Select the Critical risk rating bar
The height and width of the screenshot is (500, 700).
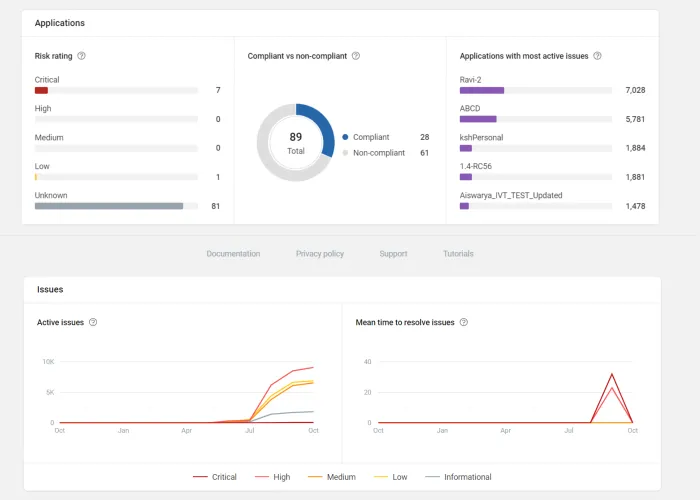click(42, 90)
